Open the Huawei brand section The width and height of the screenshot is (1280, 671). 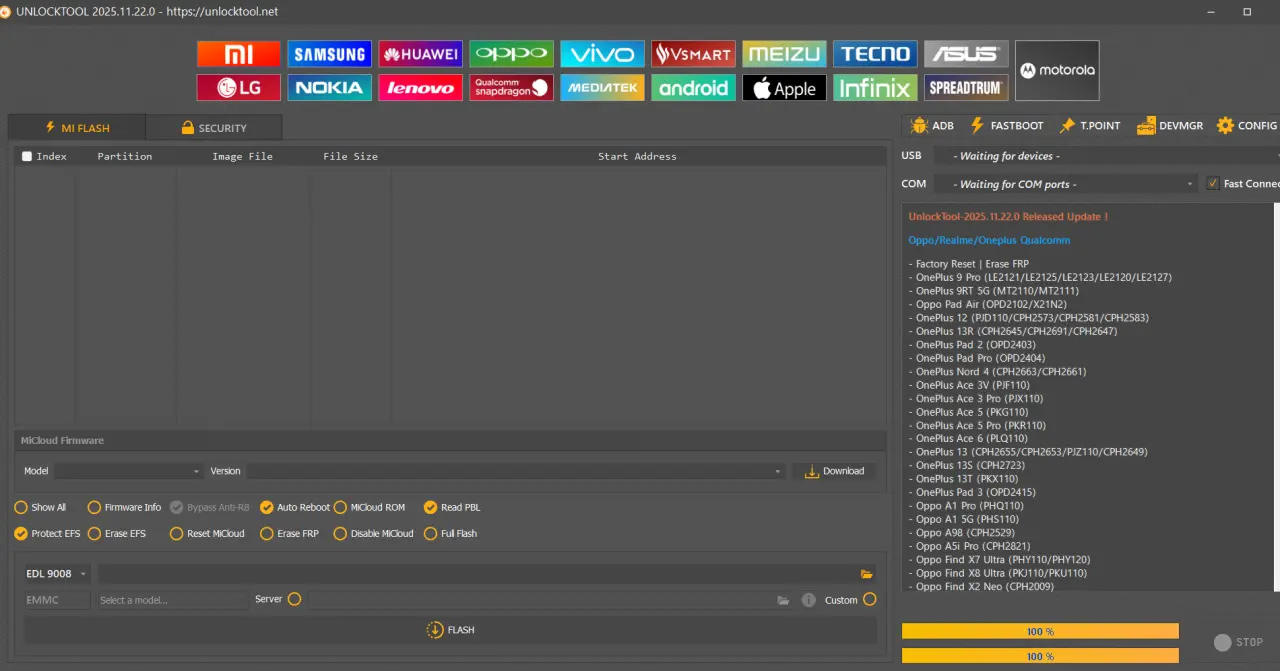[x=420, y=54]
